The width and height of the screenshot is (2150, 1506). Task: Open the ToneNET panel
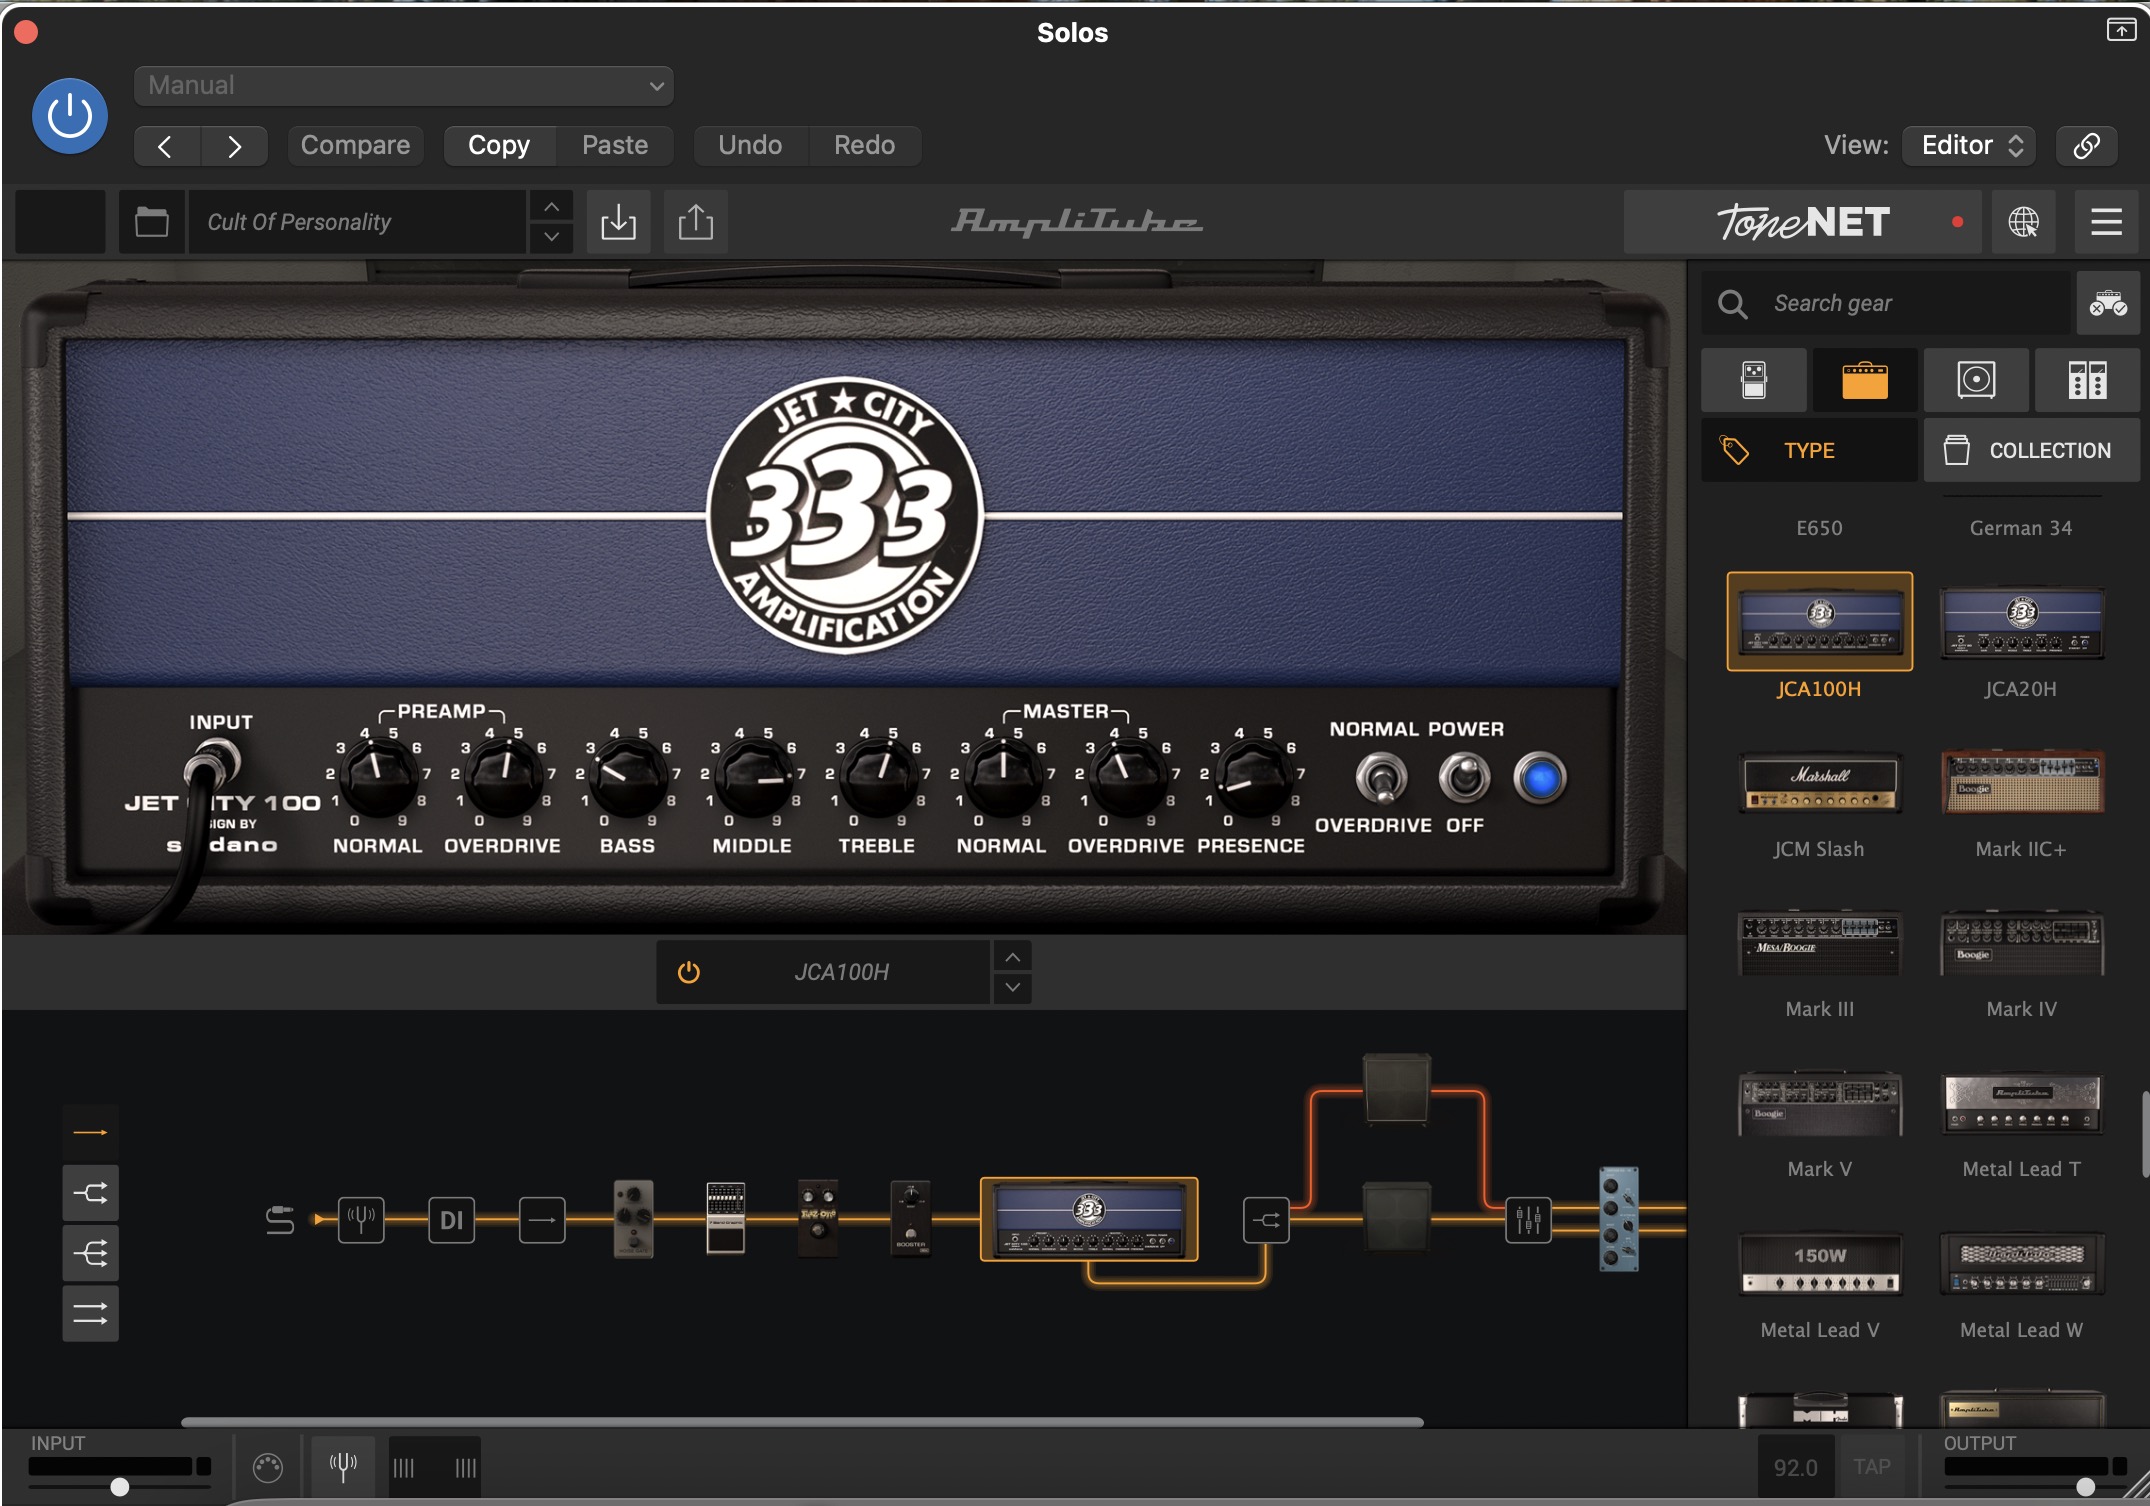pos(1803,222)
